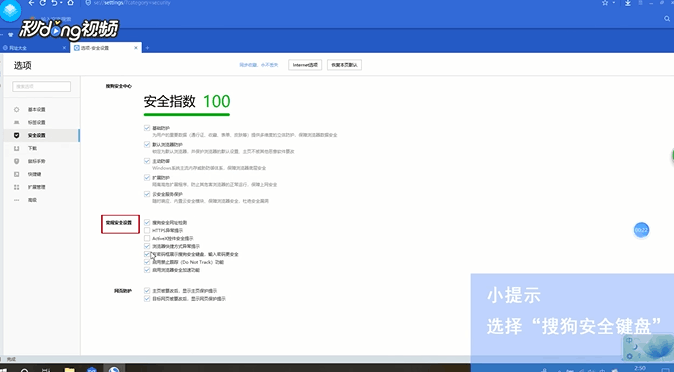
Task: Open 基本设置 in the options sidebar
Action: [41, 110]
